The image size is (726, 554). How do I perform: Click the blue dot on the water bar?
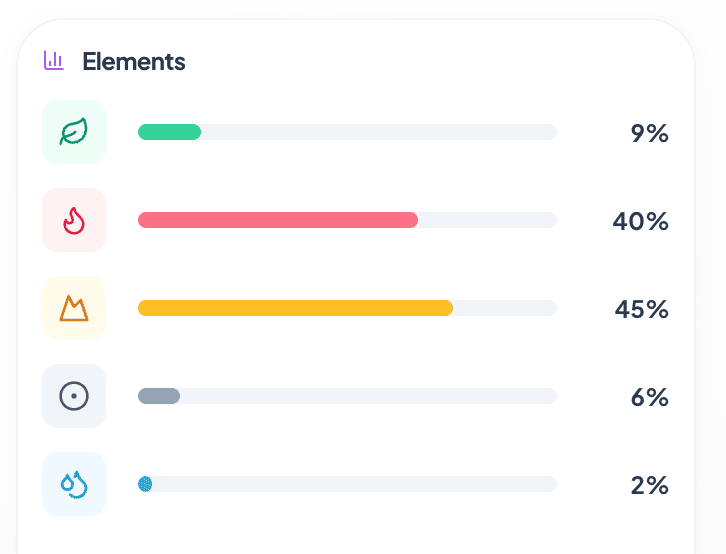(x=145, y=484)
